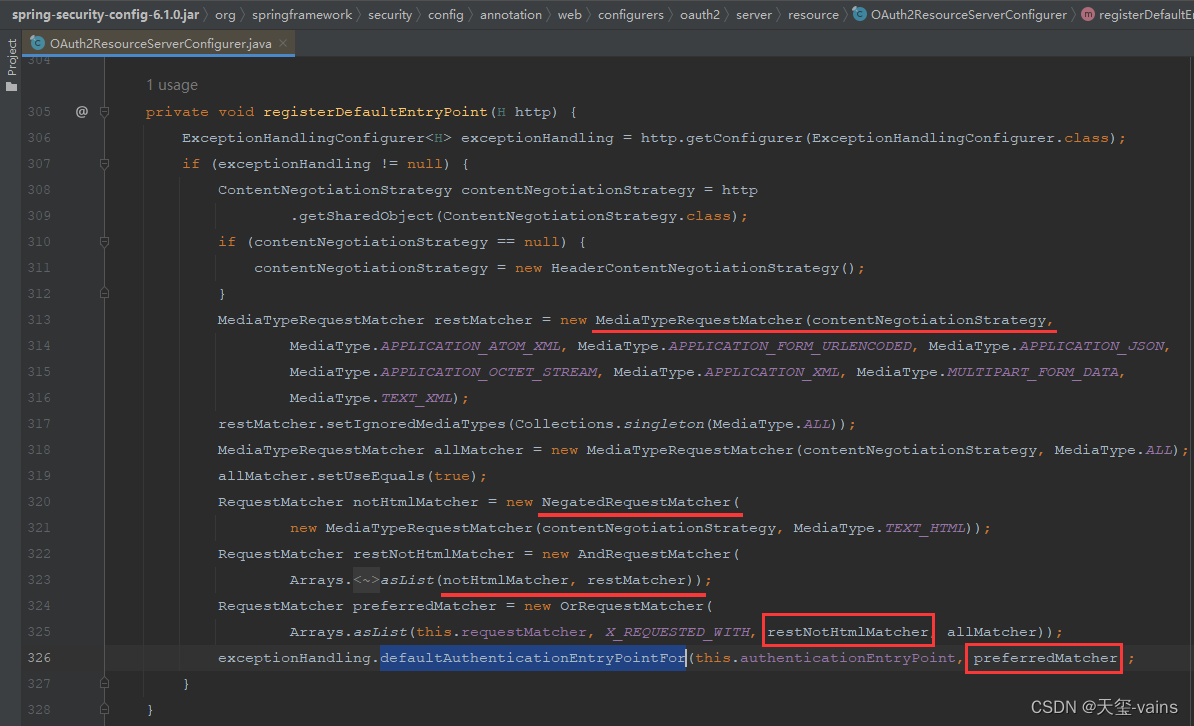Select the 'server' breadcrumb segment
Image resolution: width=1194 pixels, height=726 pixels.
click(x=754, y=14)
